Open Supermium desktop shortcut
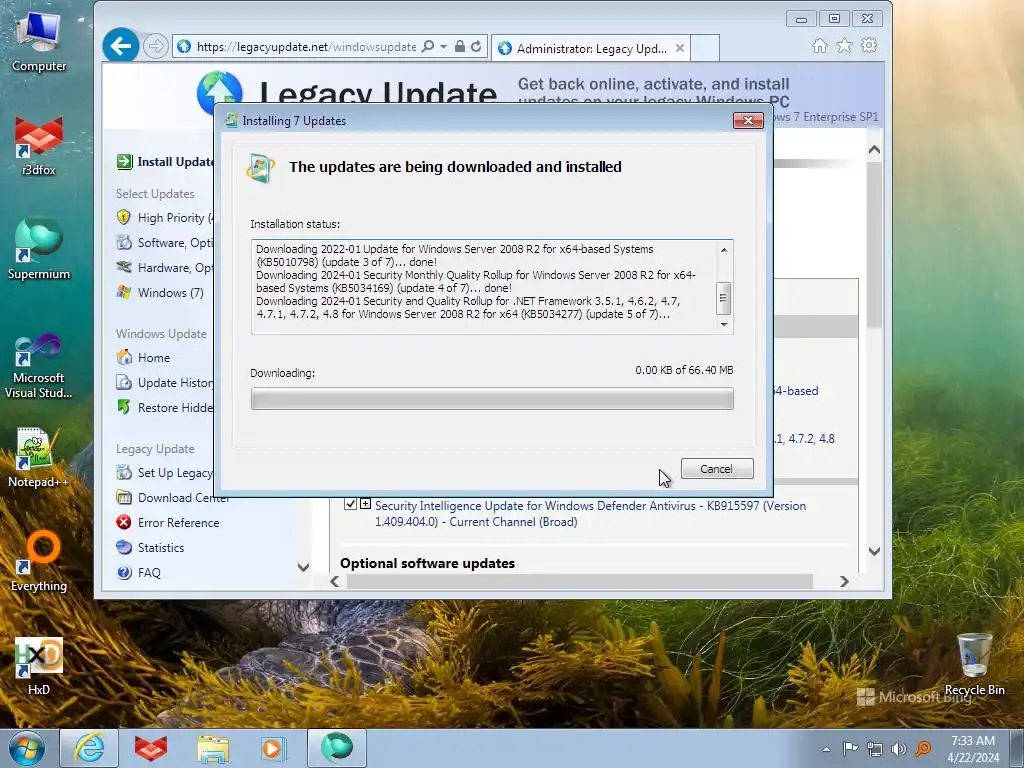 39,249
